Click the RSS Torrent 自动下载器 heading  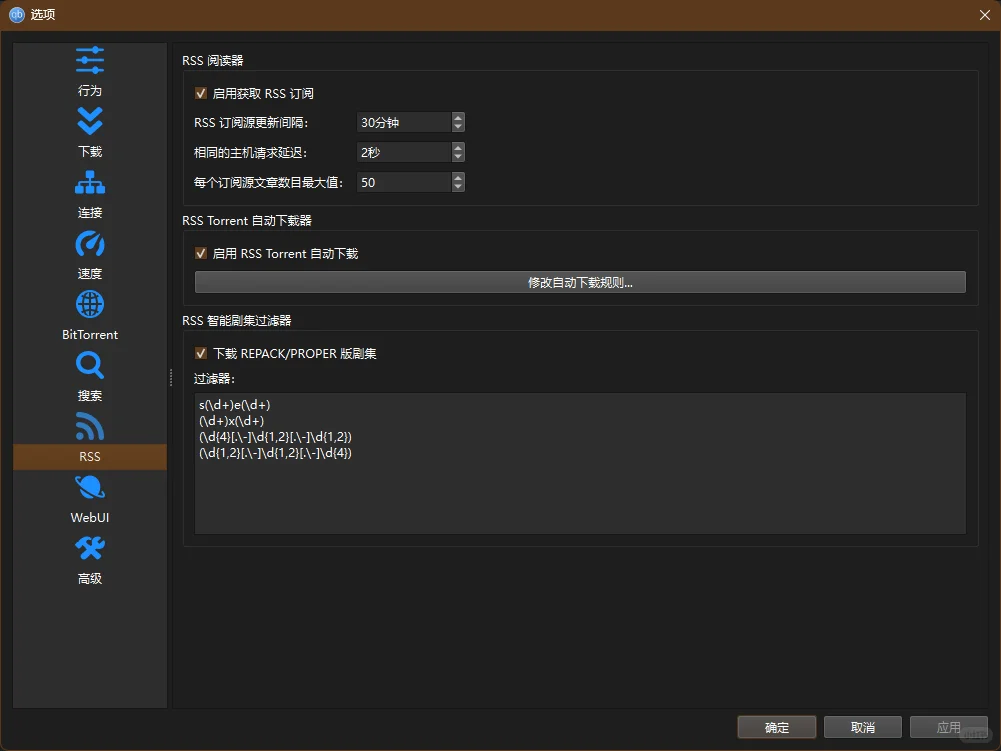[x=247, y=221]
